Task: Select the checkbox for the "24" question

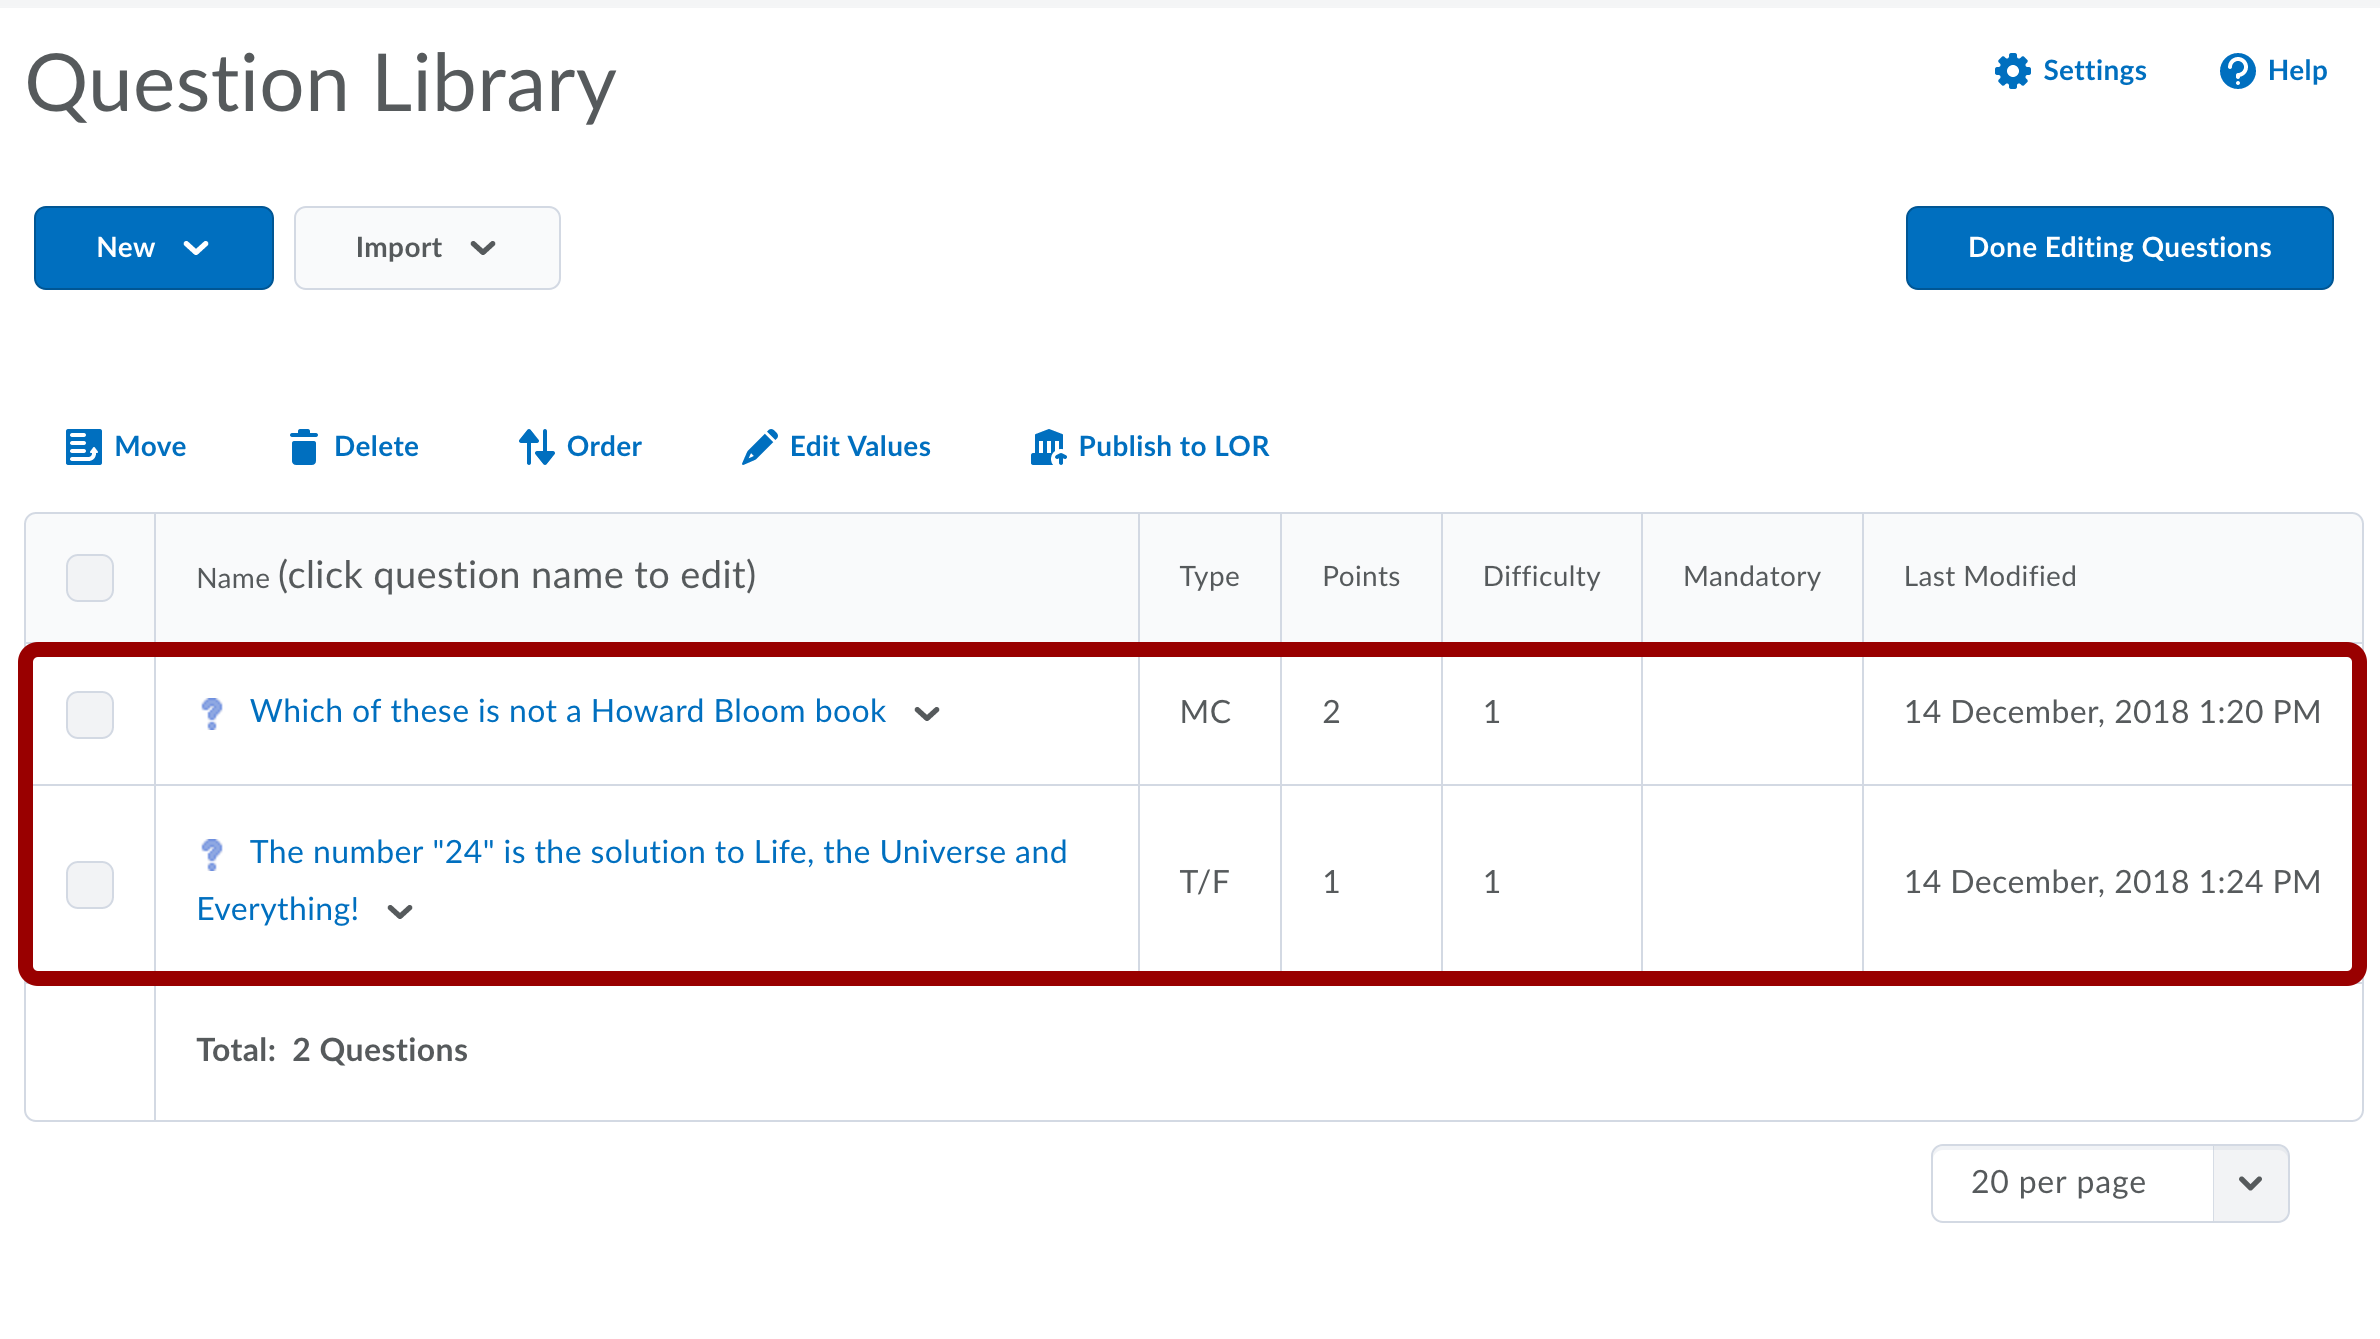Action: (90, 884)
